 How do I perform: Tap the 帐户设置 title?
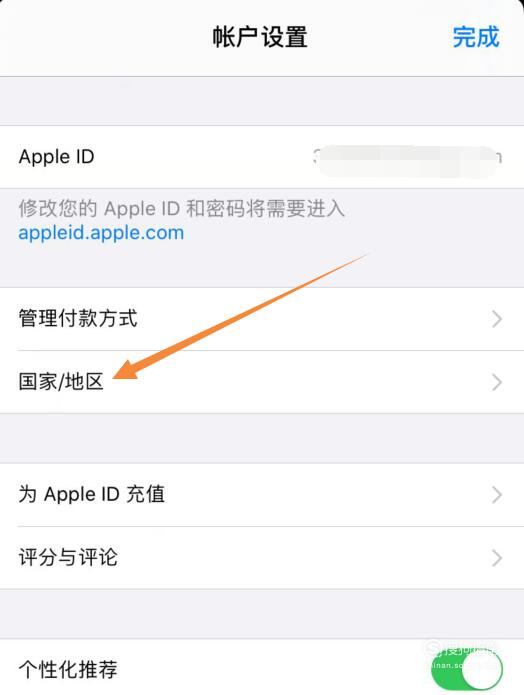pos(260,37)
